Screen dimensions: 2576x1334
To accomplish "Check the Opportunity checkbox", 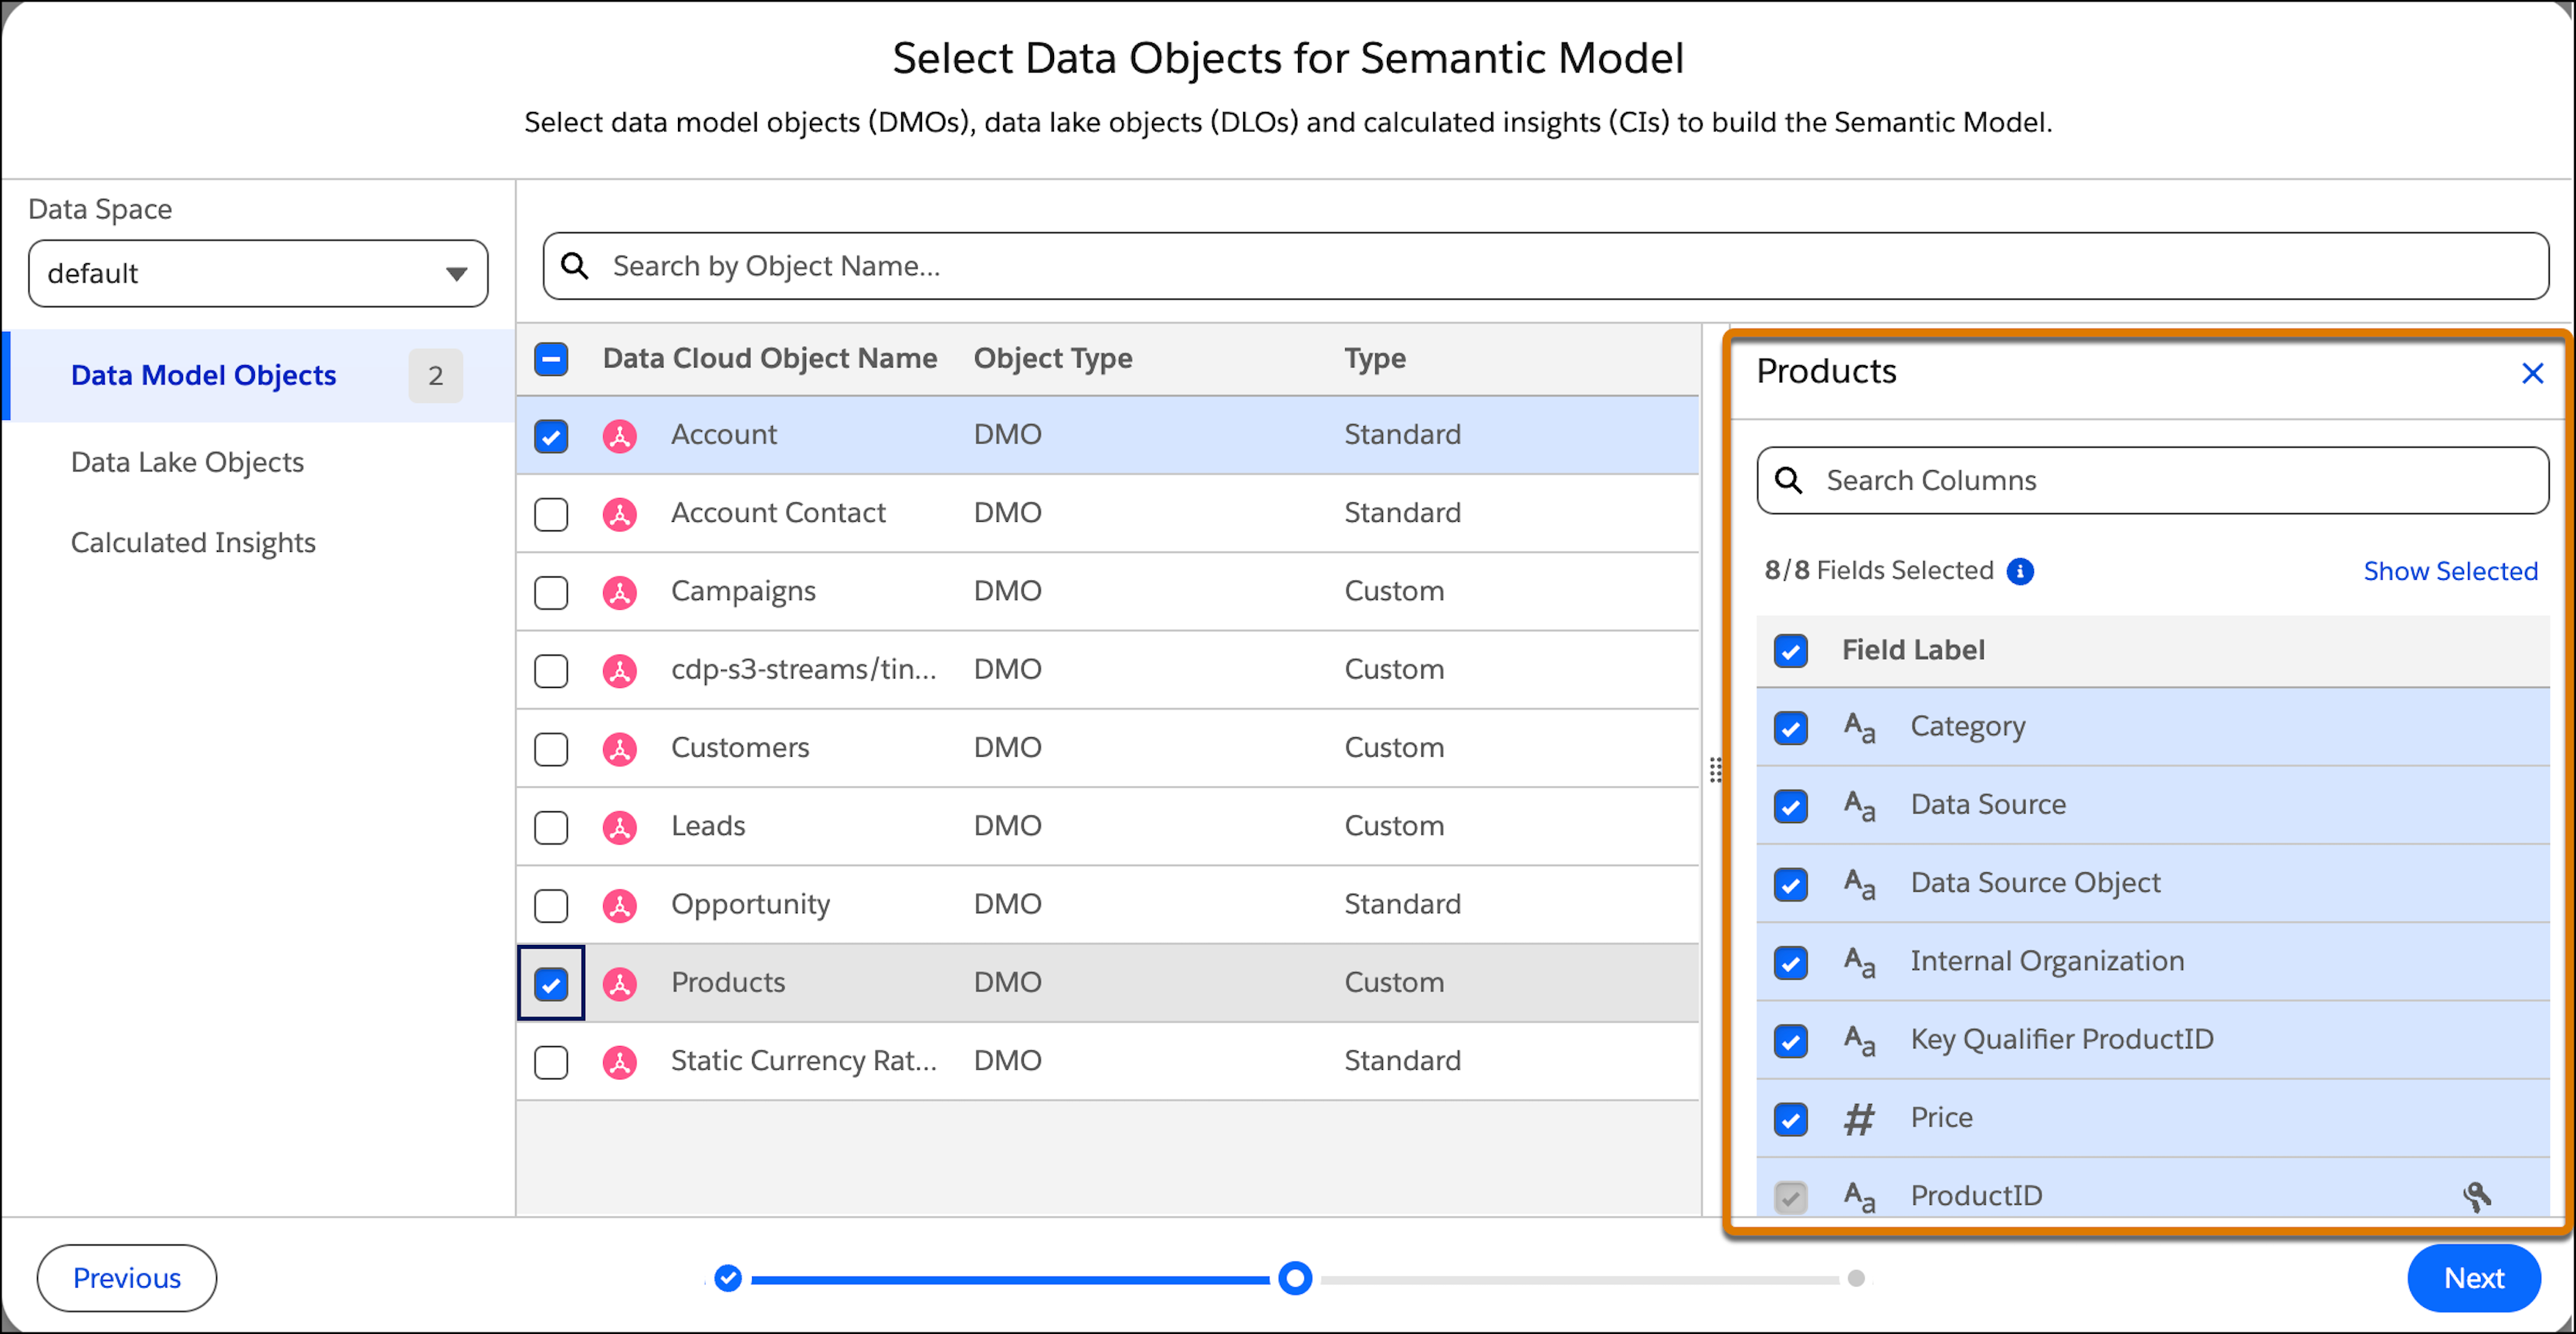I will point(551,905).
